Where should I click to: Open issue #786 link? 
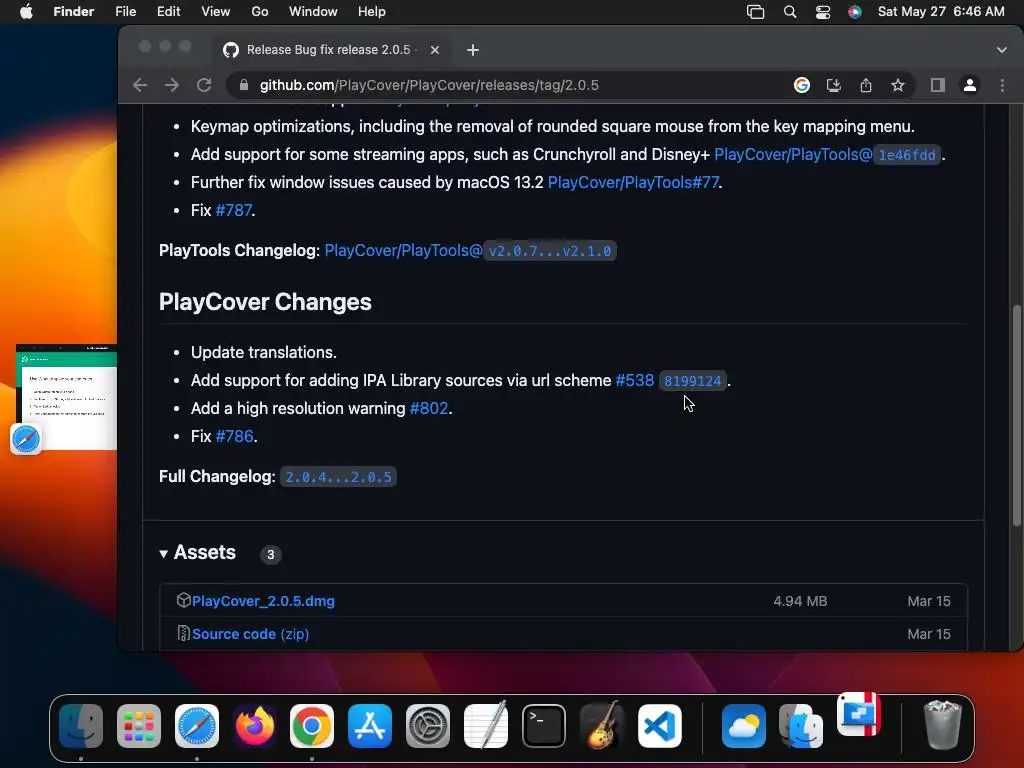234,436
